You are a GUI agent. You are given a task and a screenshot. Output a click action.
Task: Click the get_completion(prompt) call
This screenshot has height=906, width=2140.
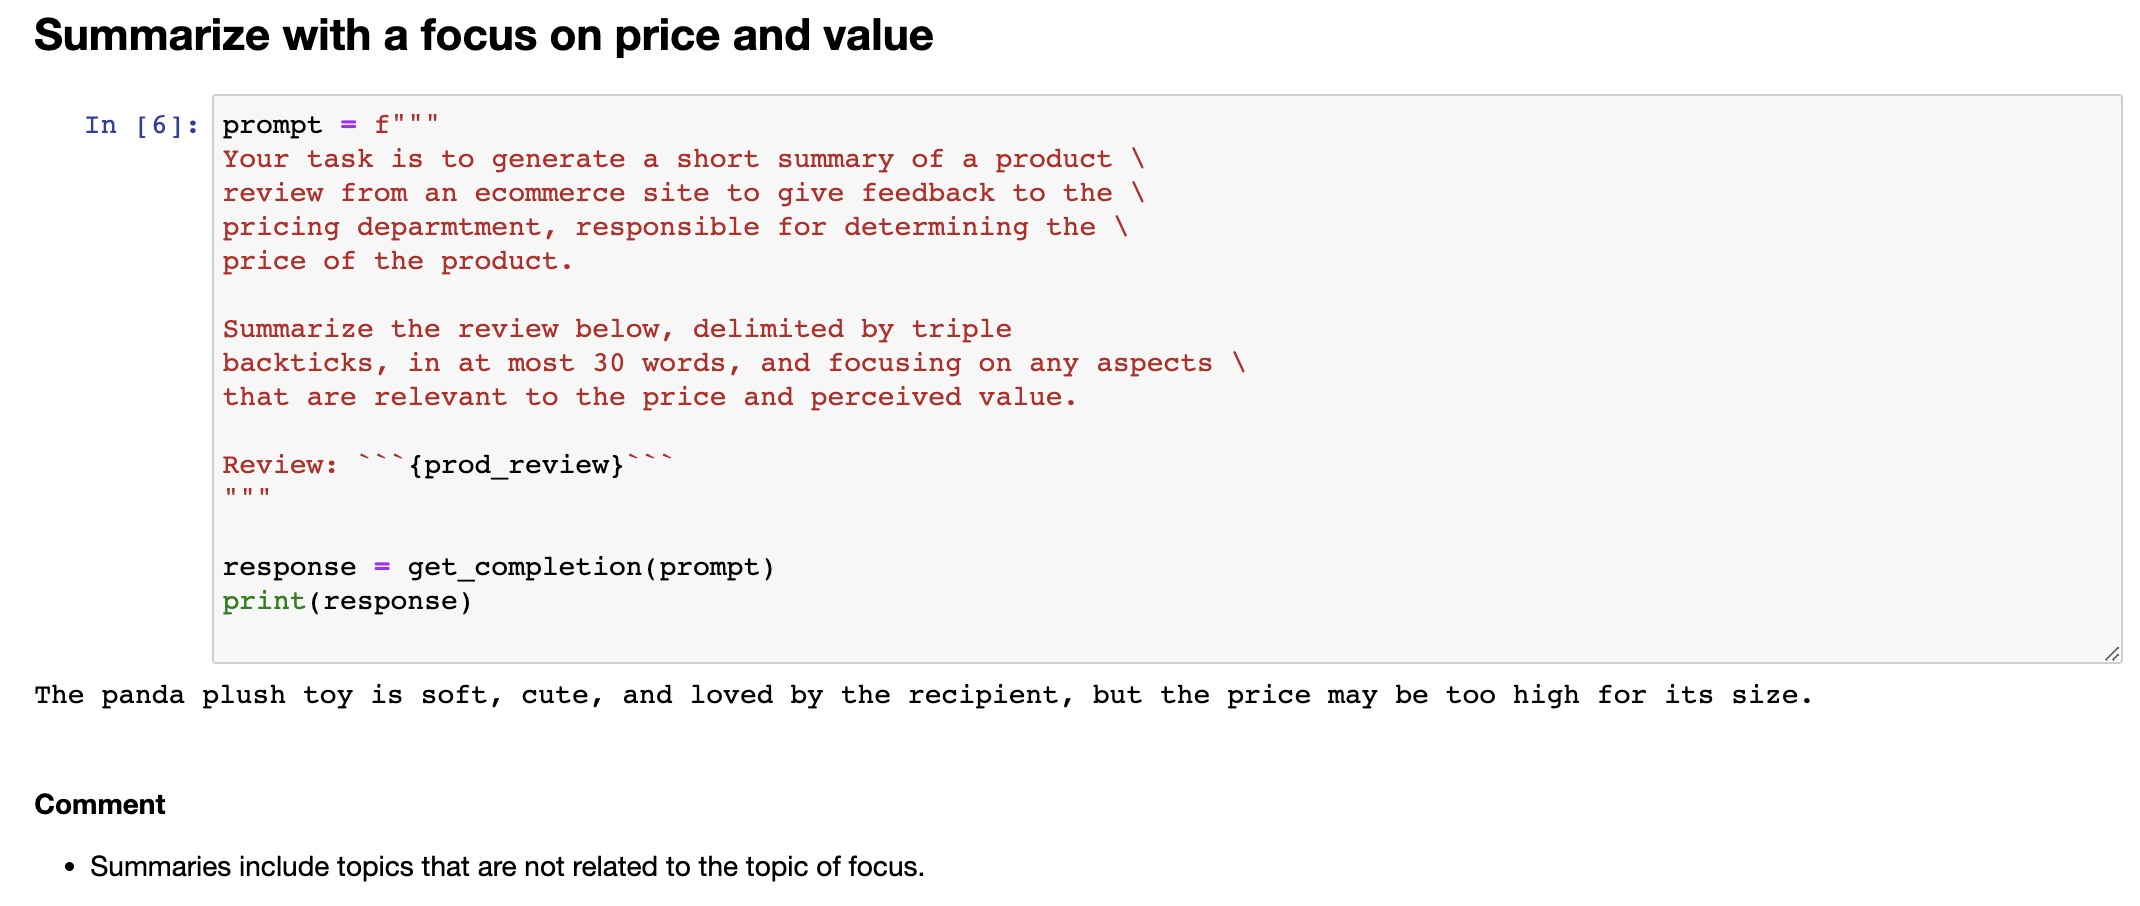591,567
